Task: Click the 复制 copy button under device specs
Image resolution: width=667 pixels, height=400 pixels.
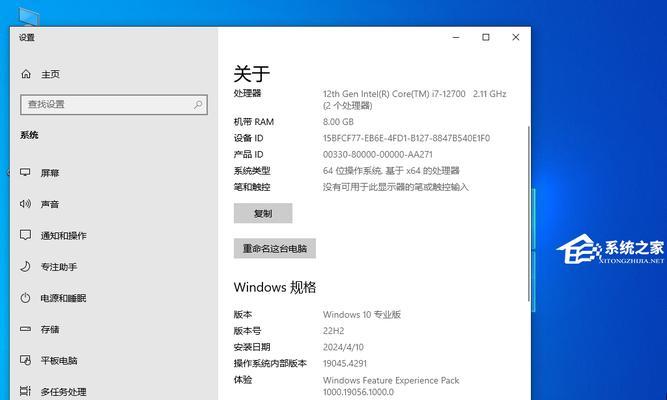Action: [x=263, y=213]
